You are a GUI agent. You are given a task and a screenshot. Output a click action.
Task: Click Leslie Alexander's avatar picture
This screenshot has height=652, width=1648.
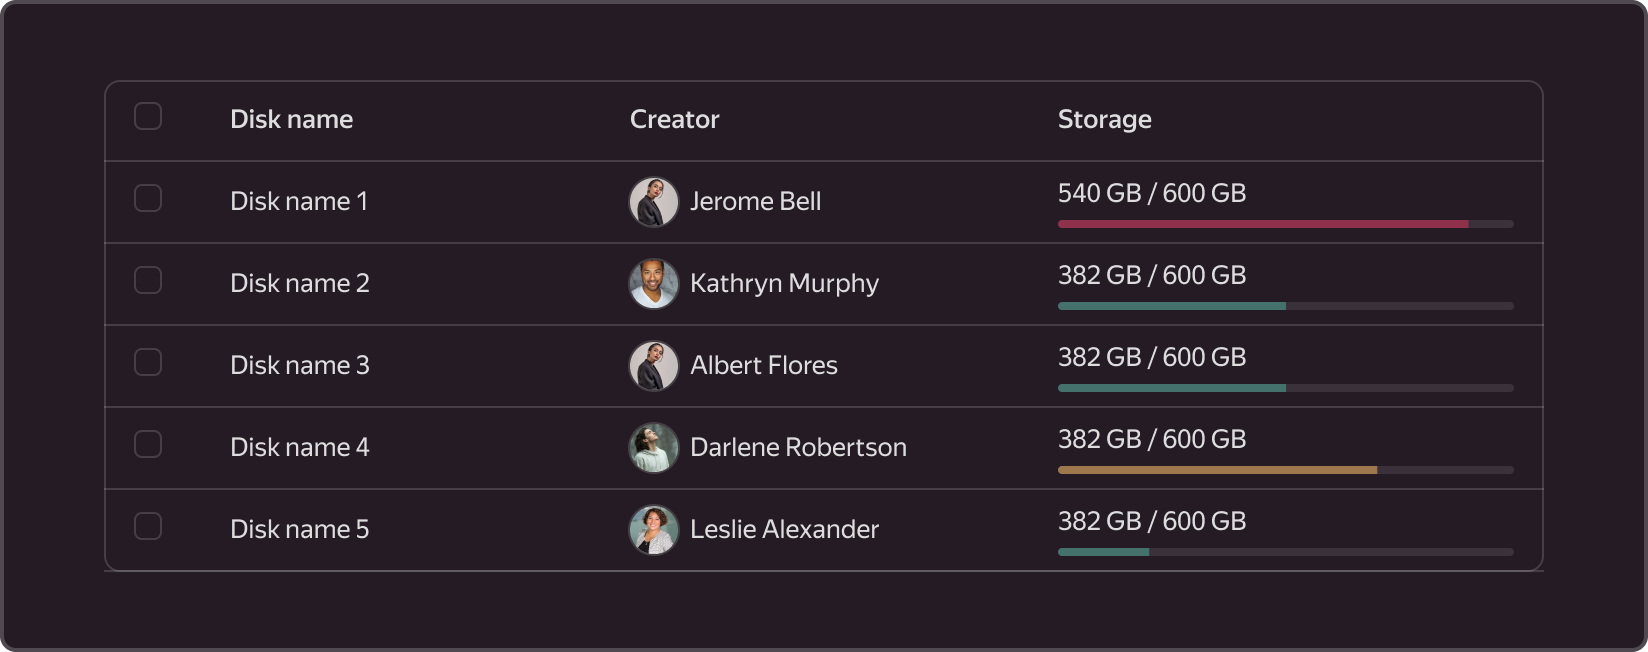click(654, 530)
